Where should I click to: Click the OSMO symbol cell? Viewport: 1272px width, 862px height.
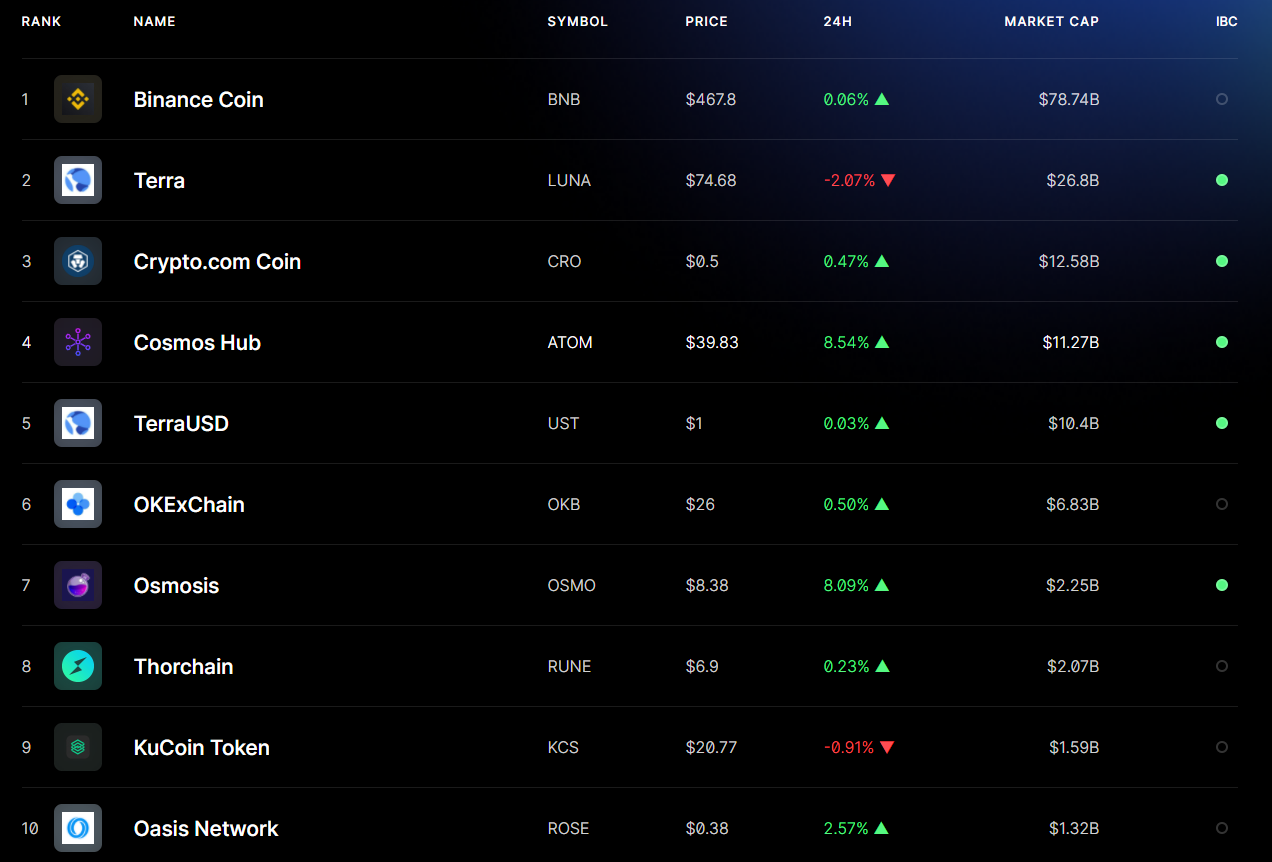tap(571, 585)
